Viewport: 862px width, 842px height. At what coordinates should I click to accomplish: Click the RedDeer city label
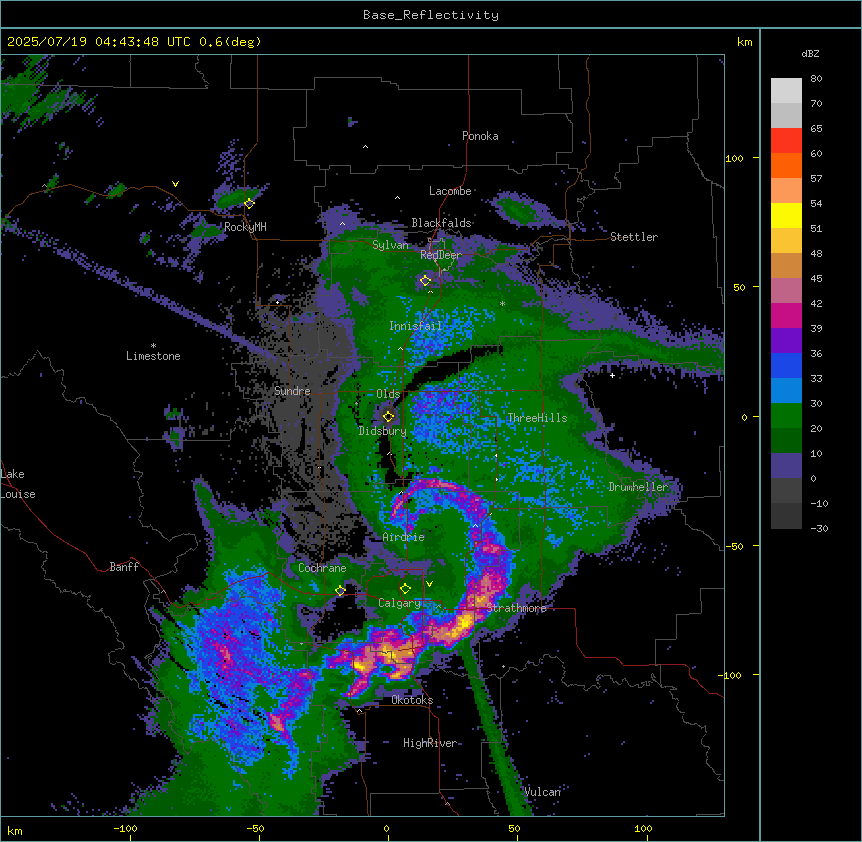click(x=441, y=255)
